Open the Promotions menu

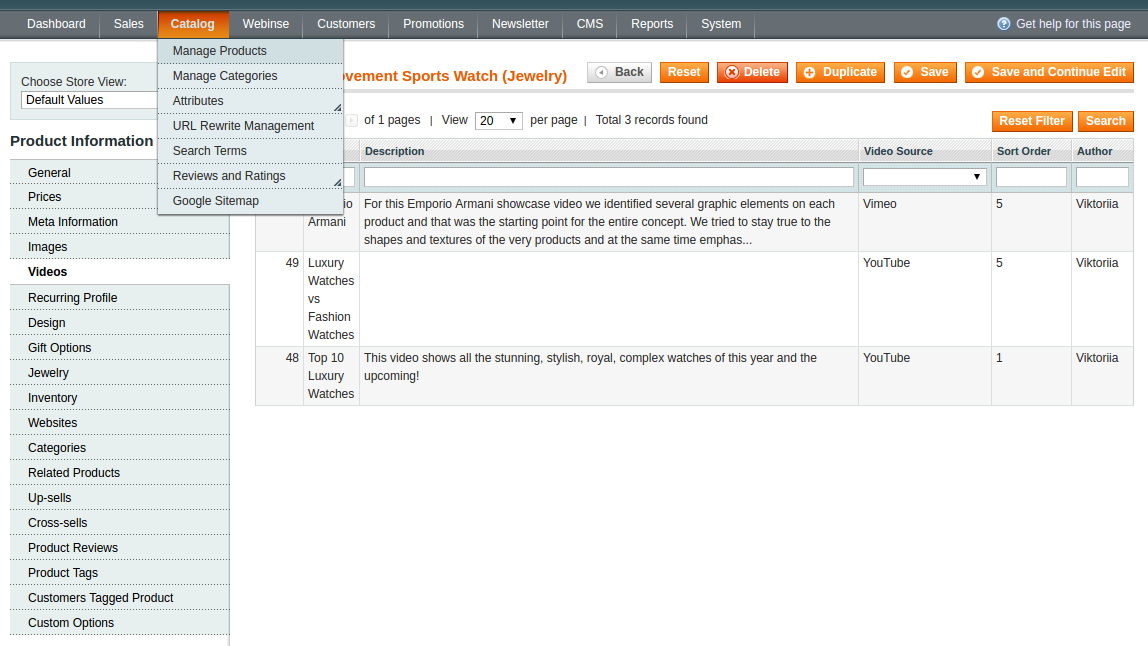[433, 24]
